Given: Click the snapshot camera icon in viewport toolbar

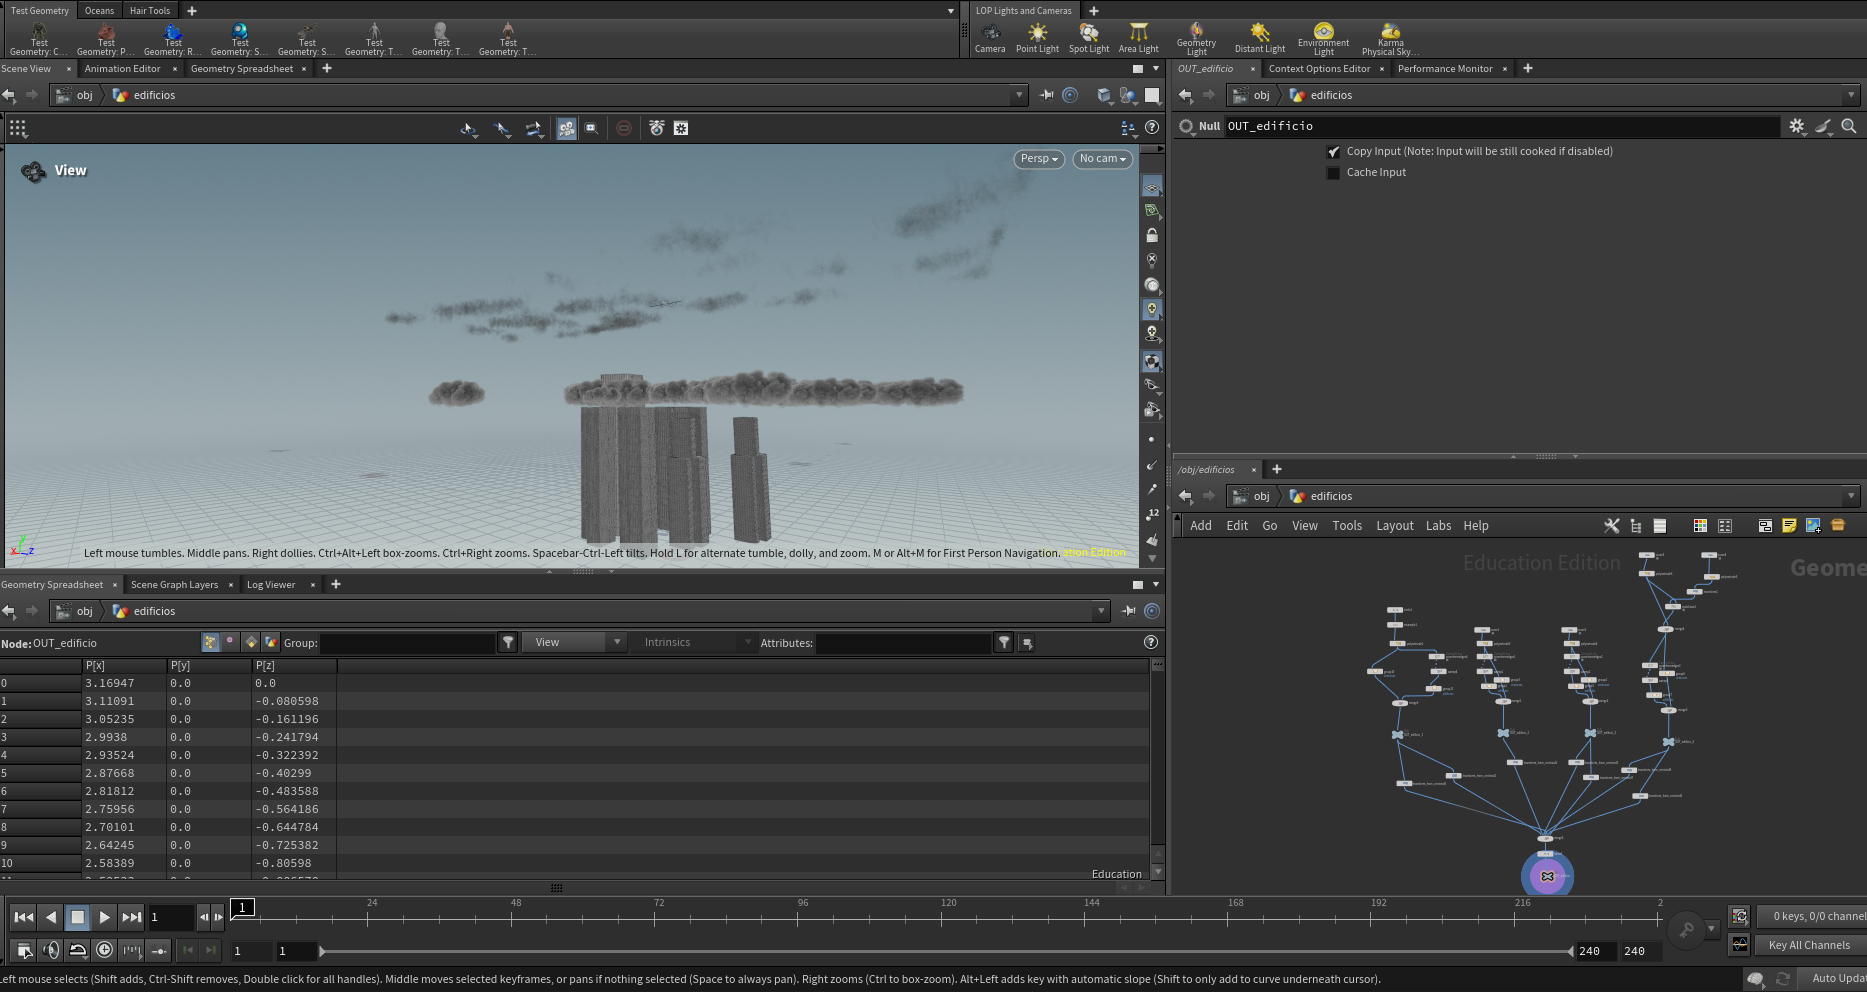Looking at the screenshot, I should [657, 128].
